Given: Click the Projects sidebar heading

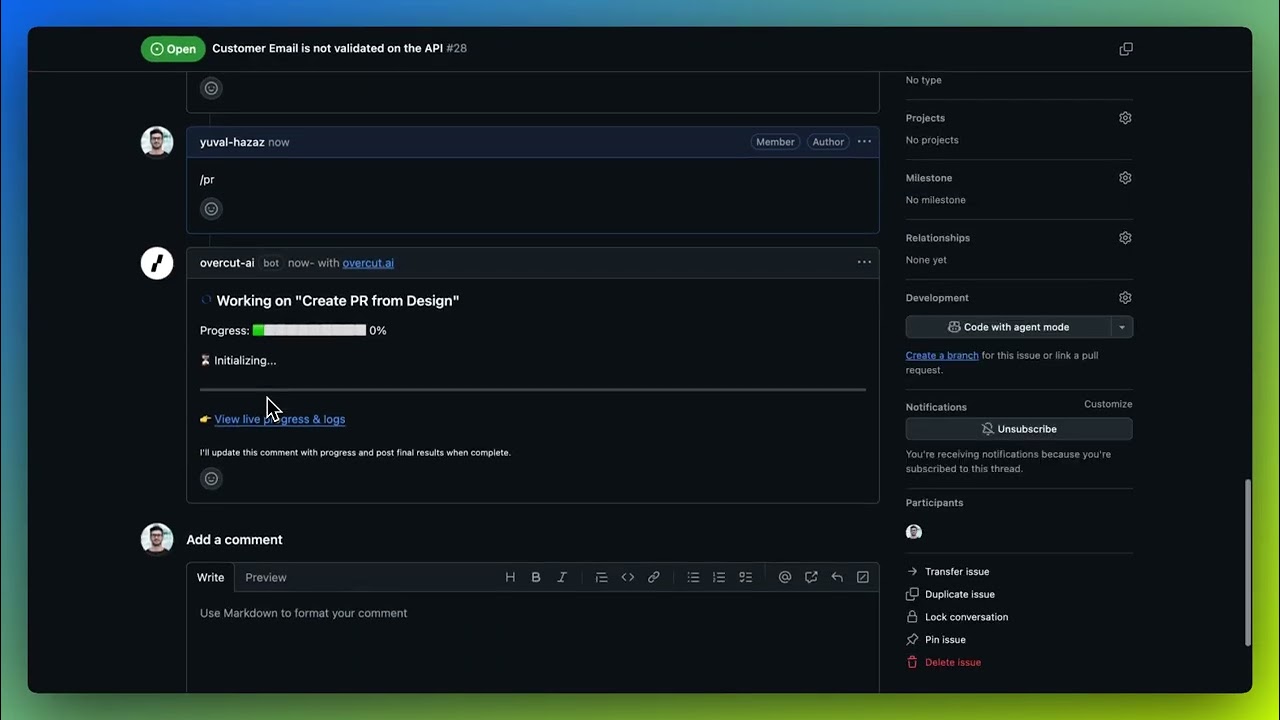Looking at the screenshot, I should point(925,118).
